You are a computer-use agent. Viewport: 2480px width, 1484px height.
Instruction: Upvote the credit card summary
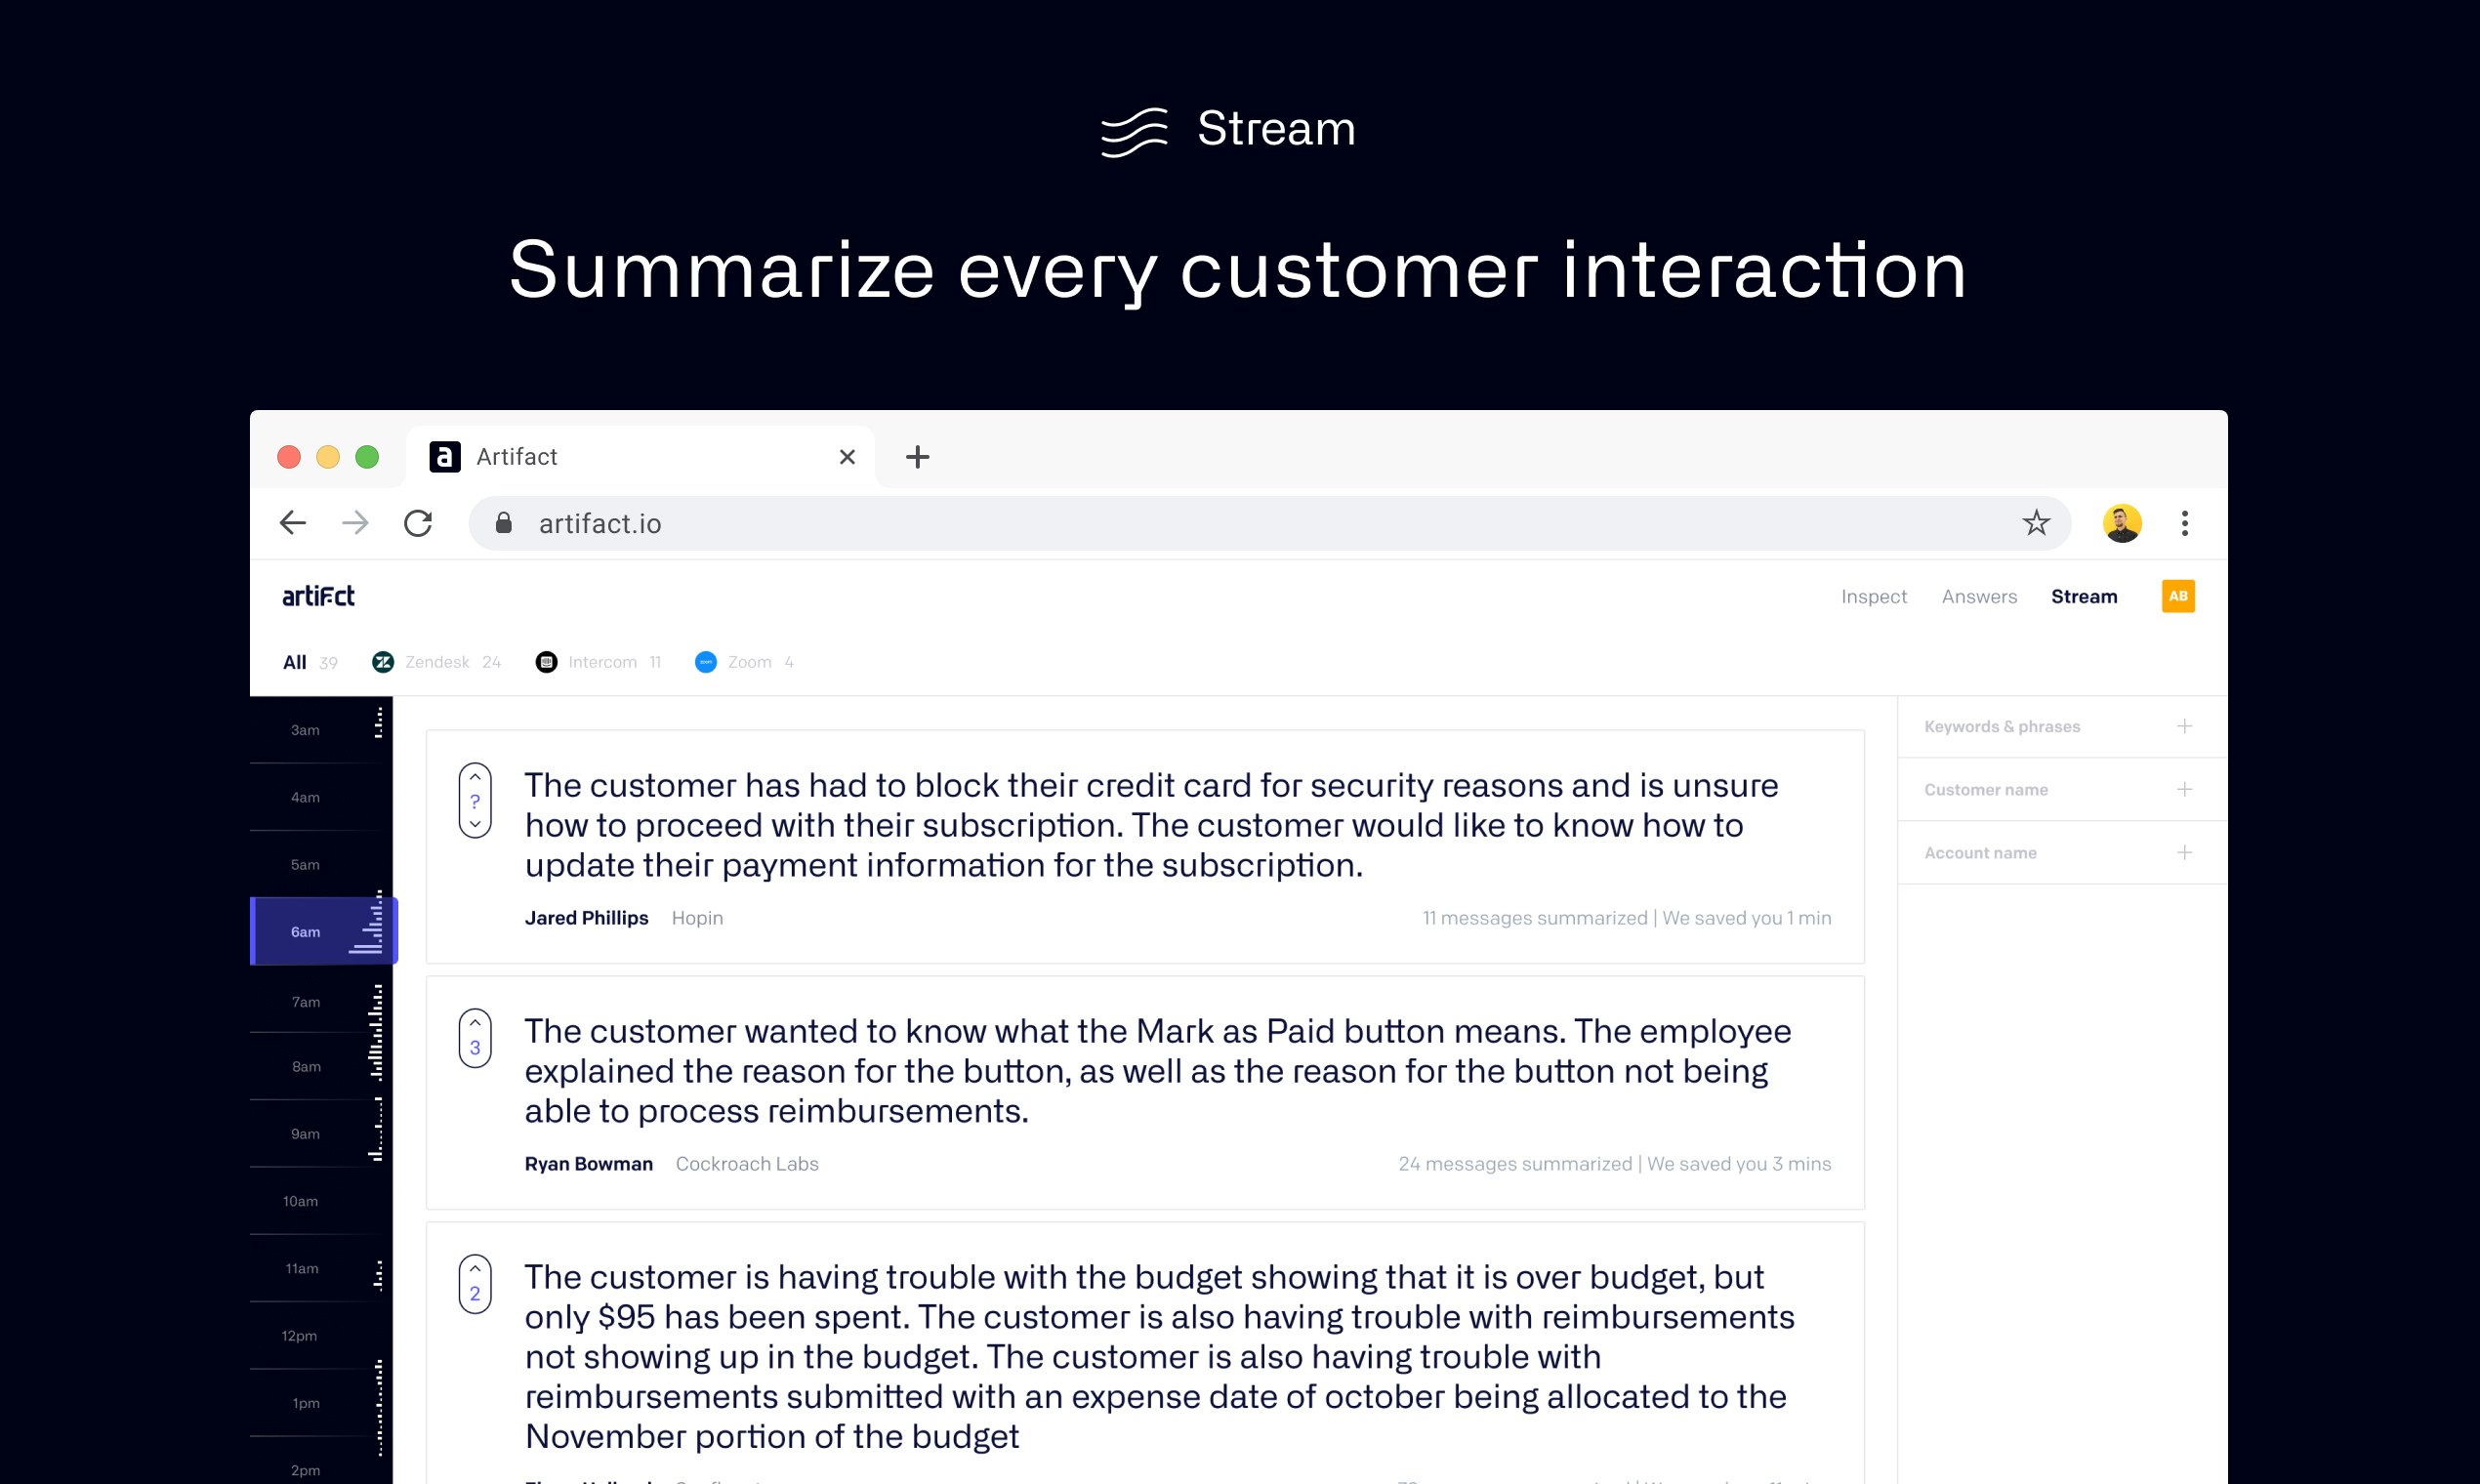[x=475, y=777]
